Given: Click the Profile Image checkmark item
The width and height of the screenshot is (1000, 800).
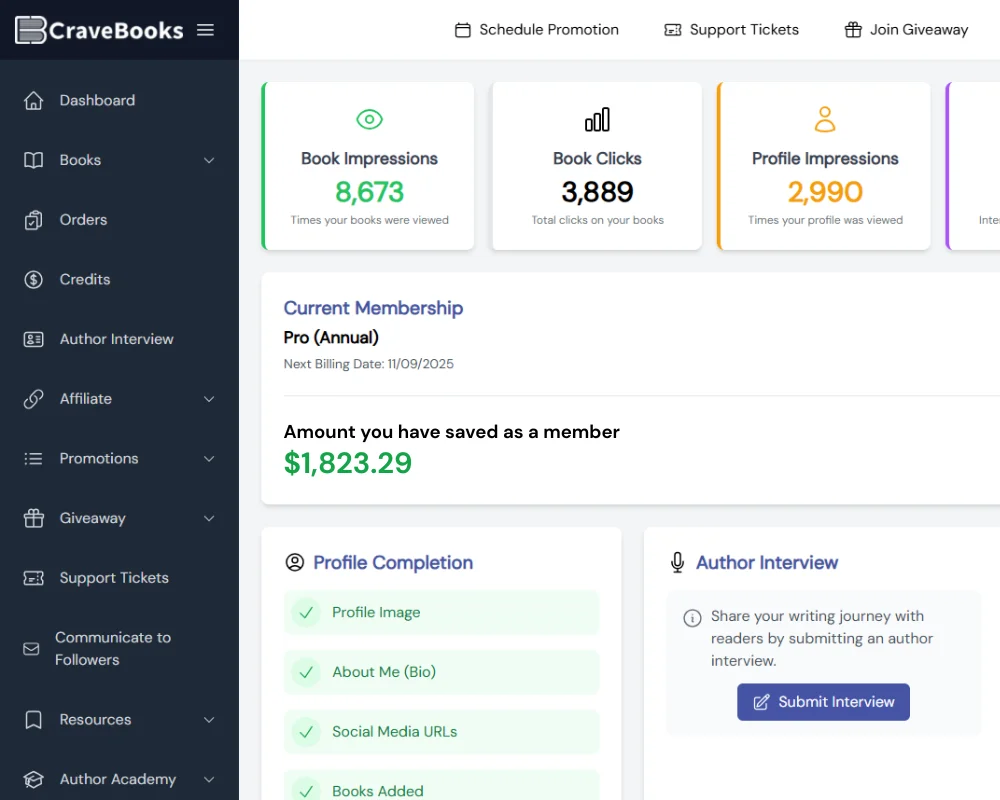Looking at the screenshot, I should click(307, 613).
